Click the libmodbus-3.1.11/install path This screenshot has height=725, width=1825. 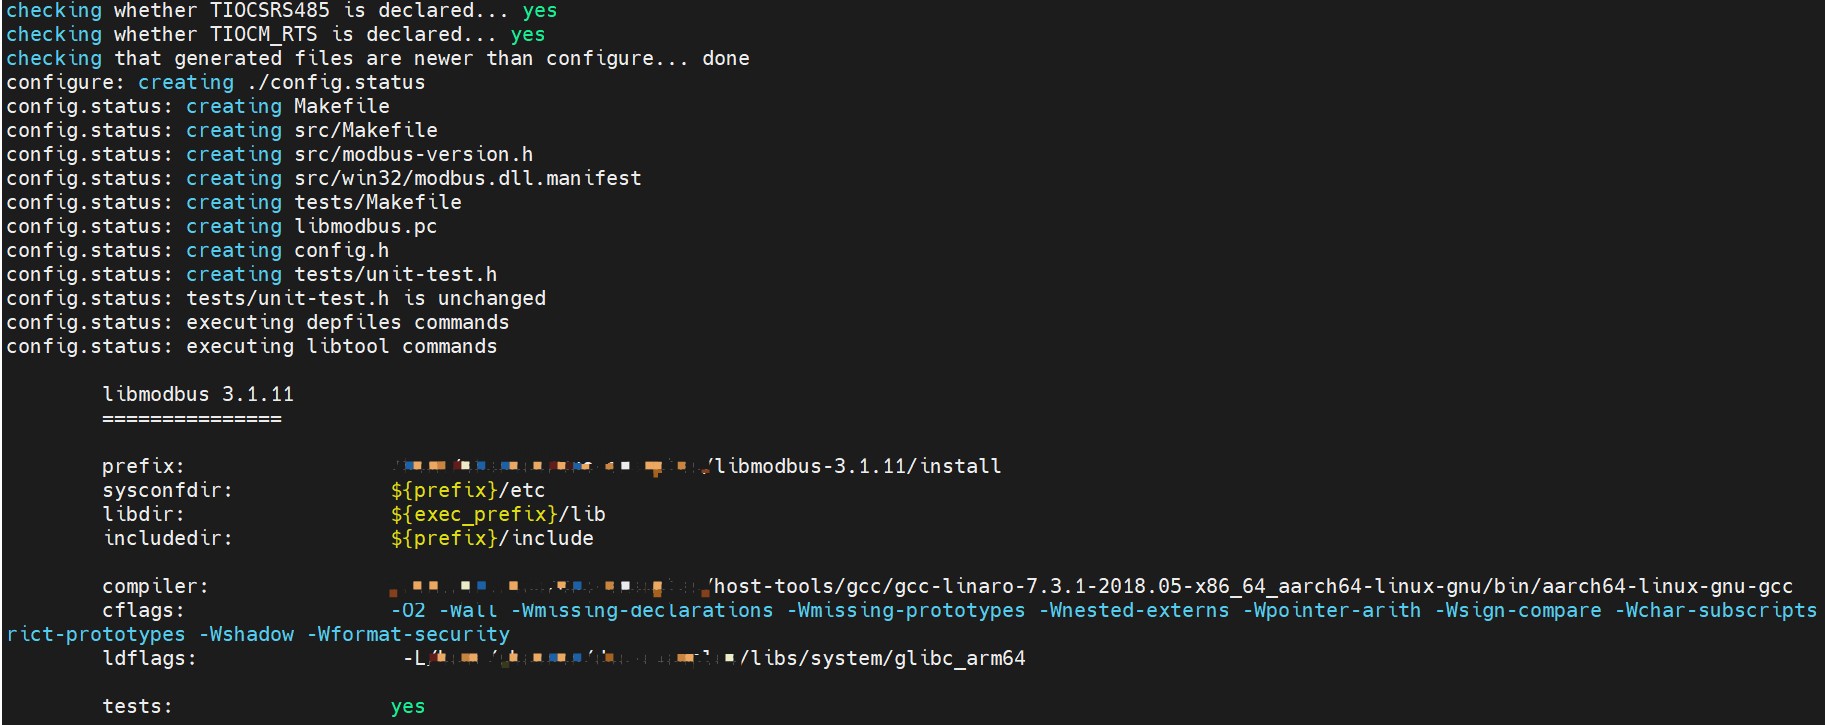tap(857, 466)
